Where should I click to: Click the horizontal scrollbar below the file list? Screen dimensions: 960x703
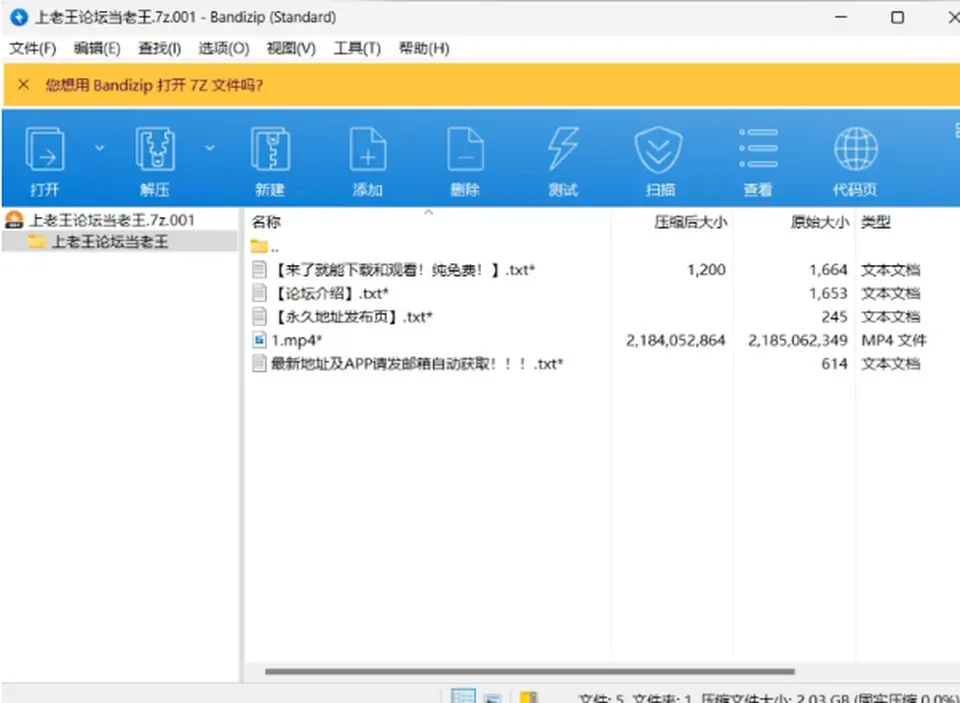click(530, 671)
